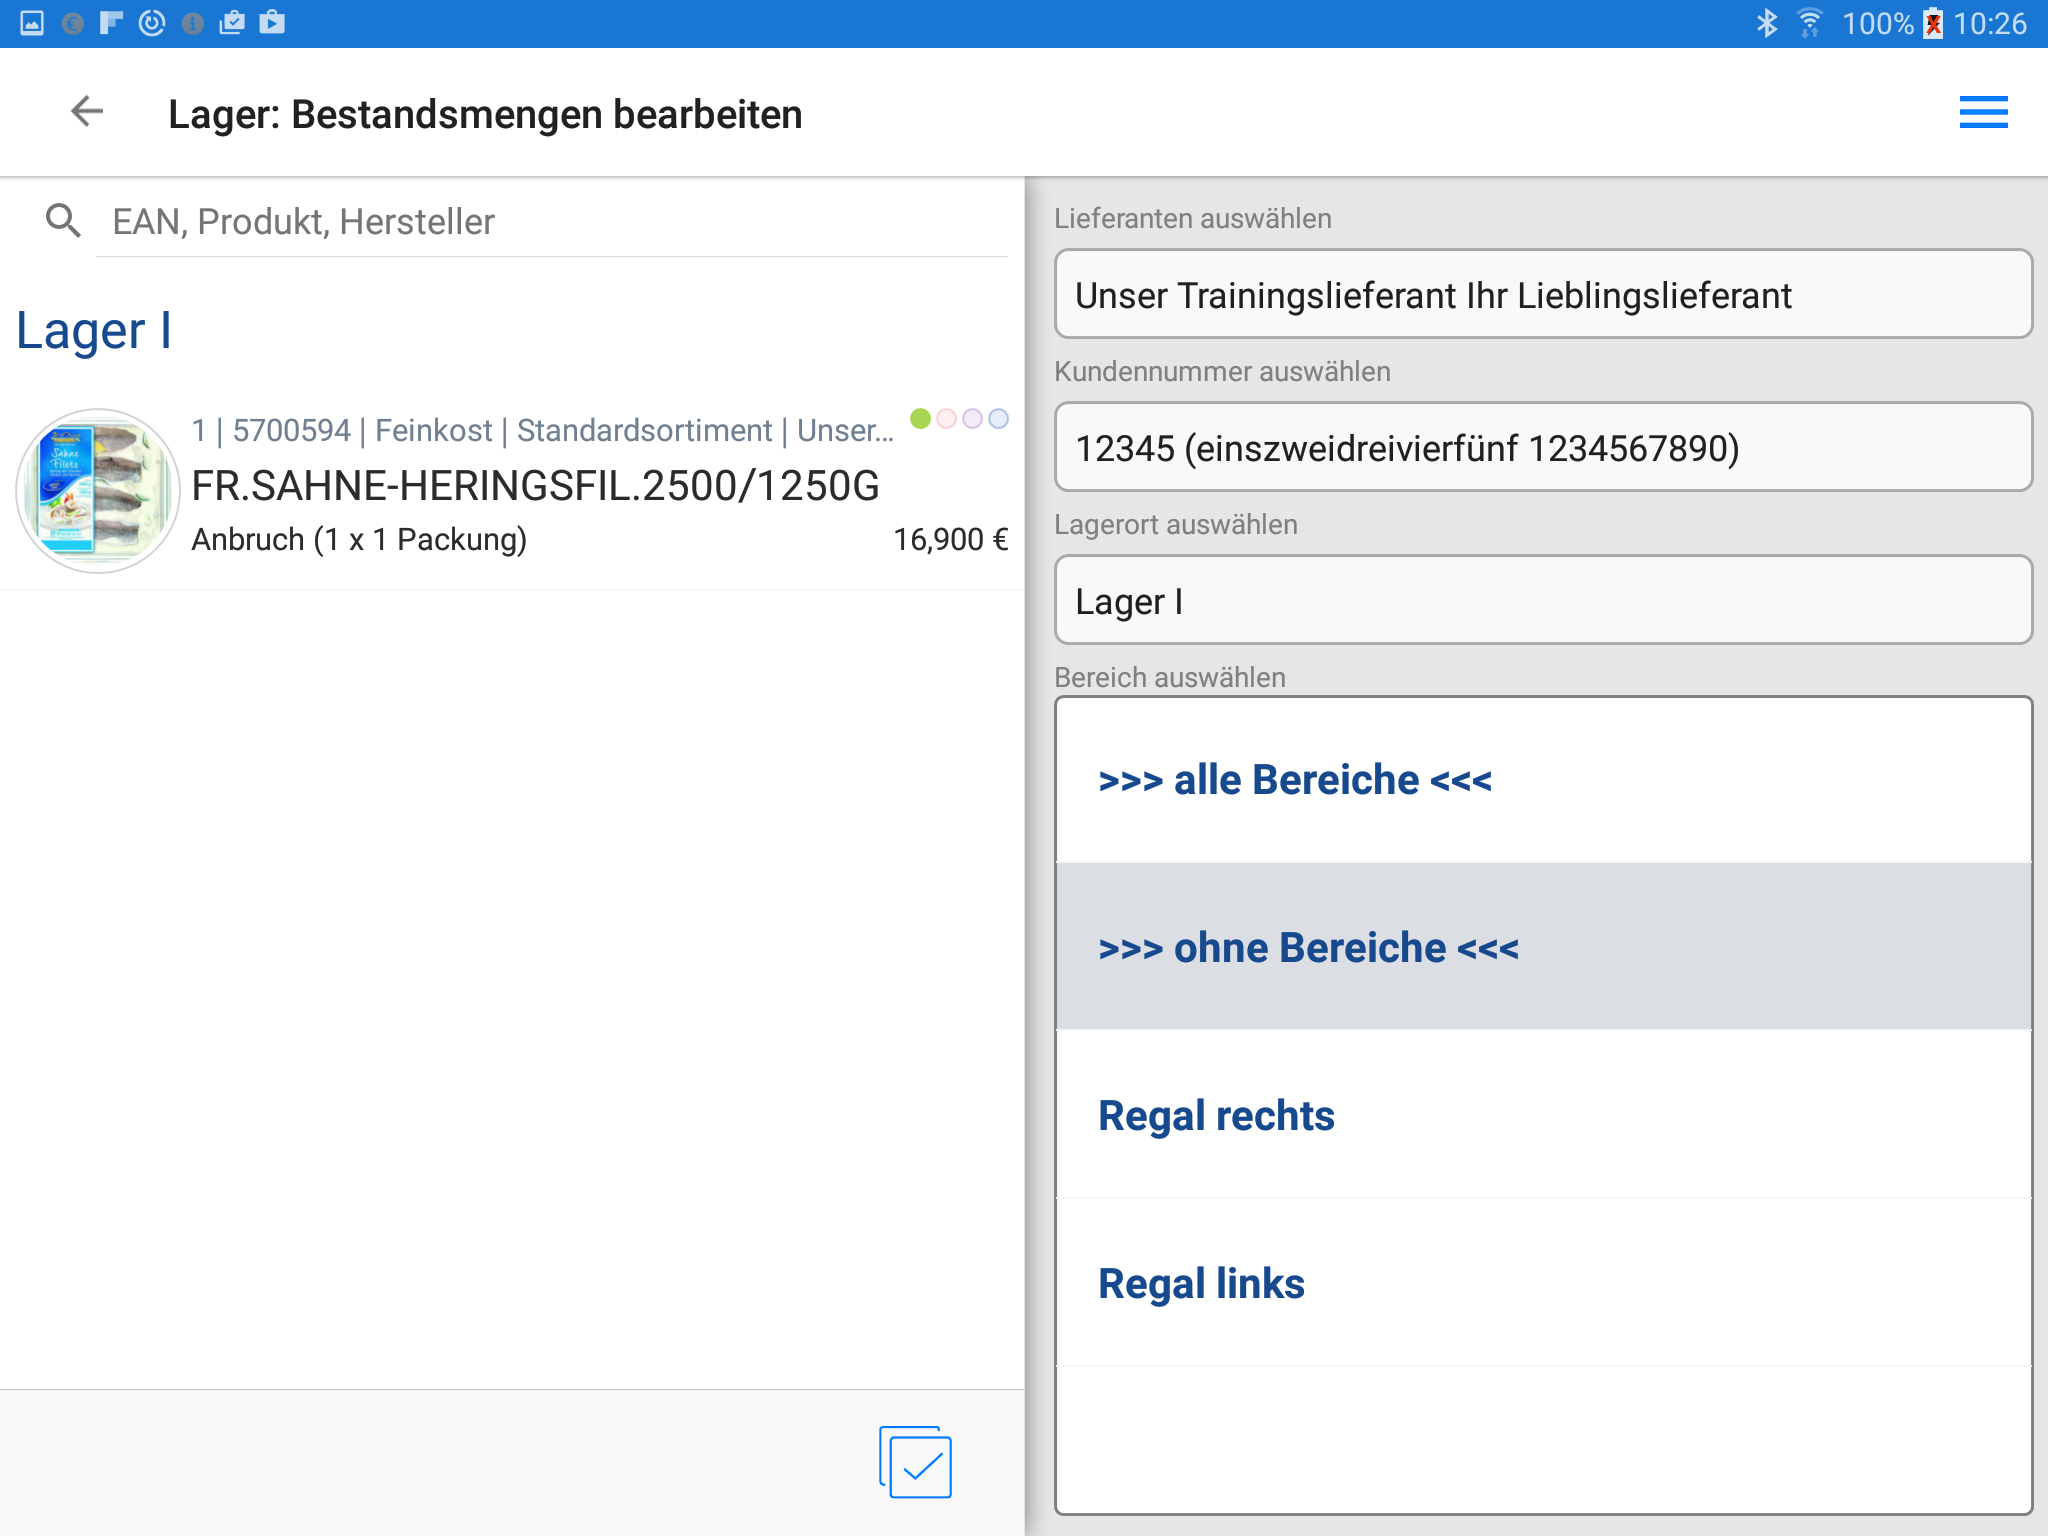The width and height of the screenshot is (2048, 1536).
Task: Tap the Bluetooth status icon
Action: (x=1767, y=23)
